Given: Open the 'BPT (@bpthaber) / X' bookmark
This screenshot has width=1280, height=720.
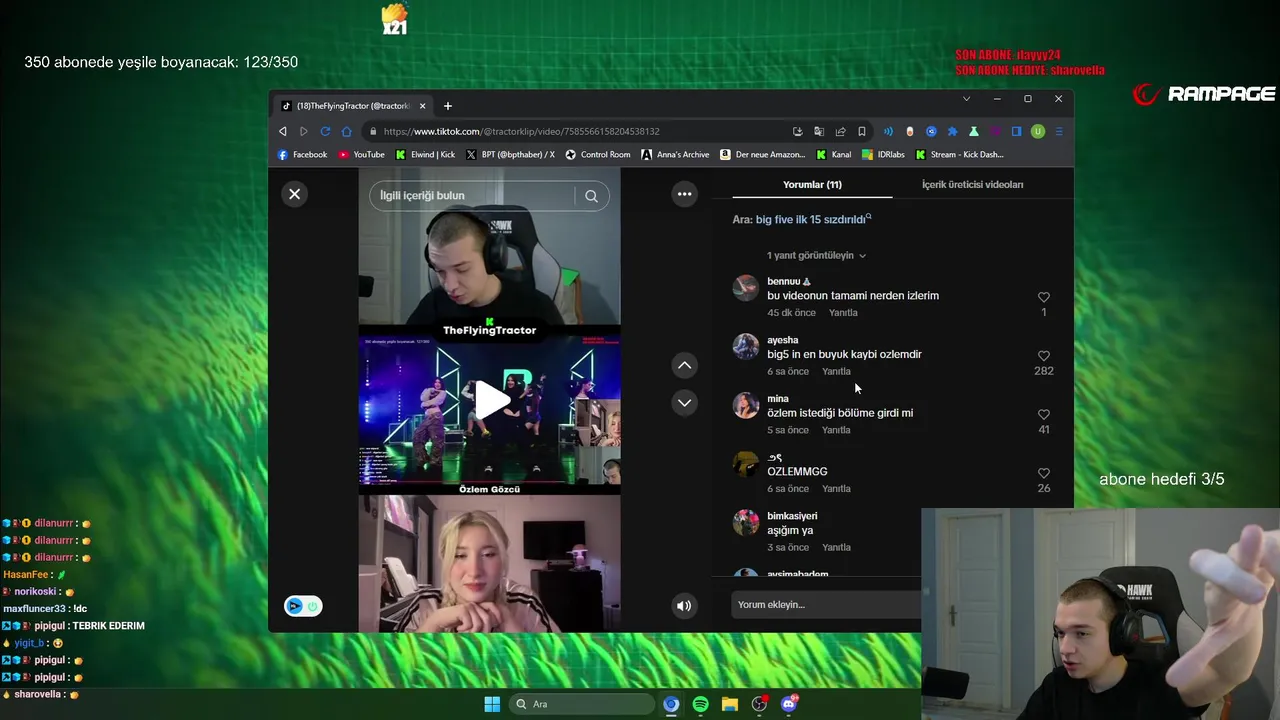Looking at the screenshot, I should (510, 155).
